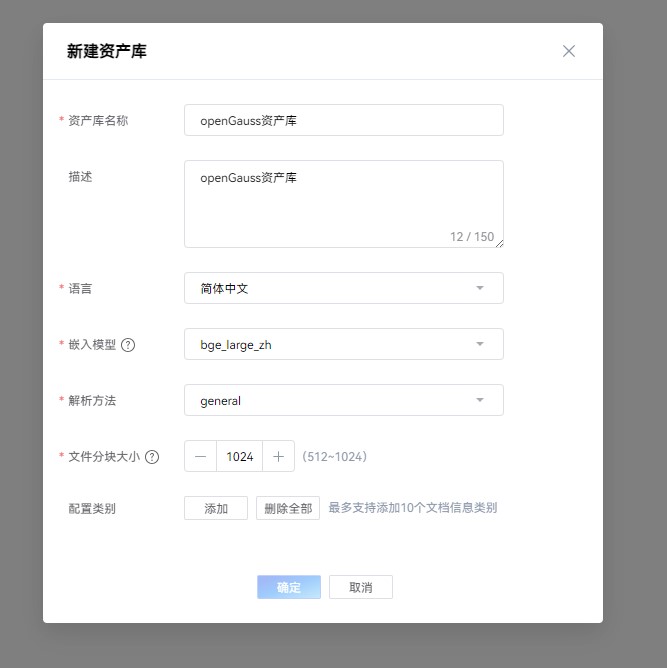Click the 12 / 150 character counter
Screen dimensions: 667x668
click(x=472, y=236)
